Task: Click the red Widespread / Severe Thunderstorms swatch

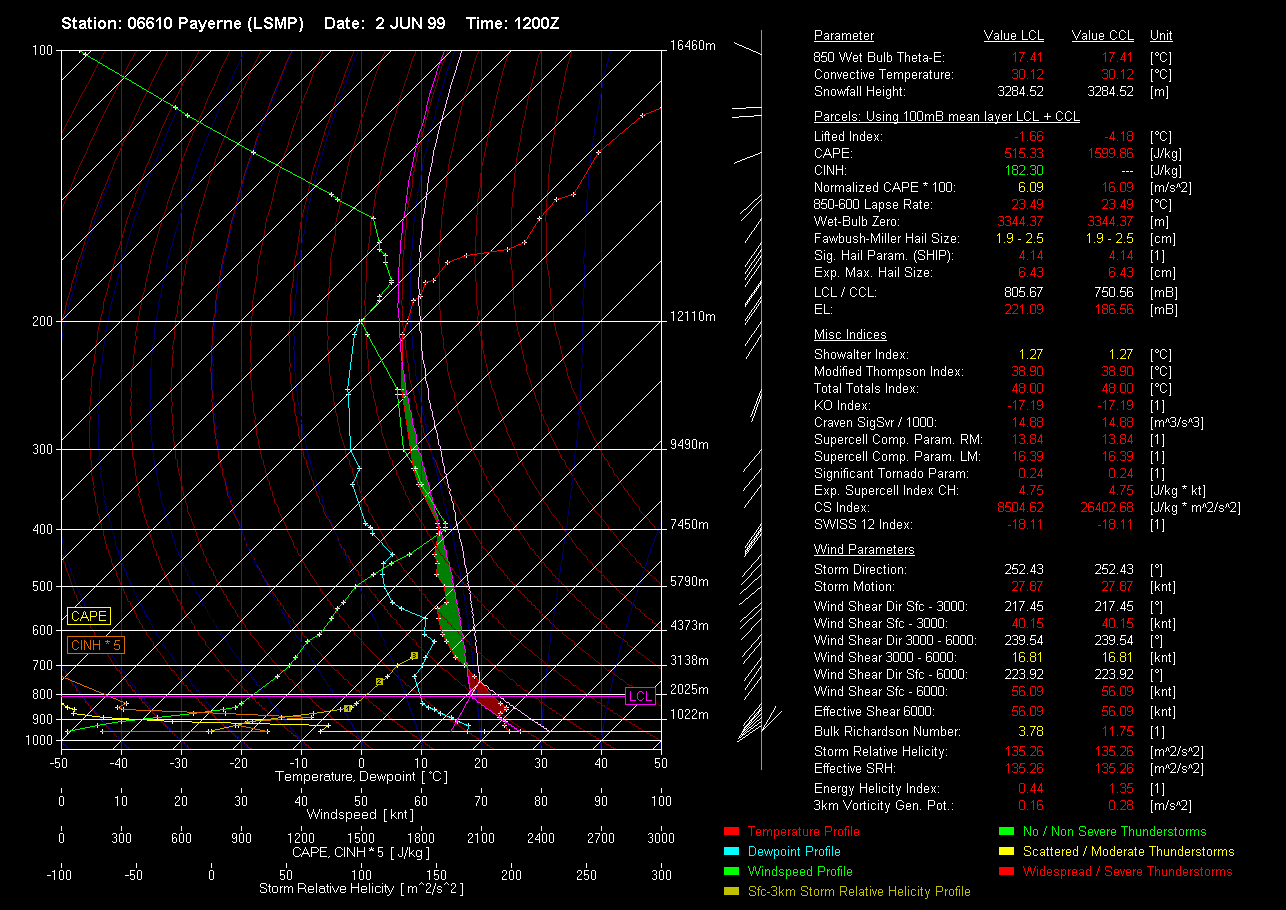Action: tap(1006, 871)
